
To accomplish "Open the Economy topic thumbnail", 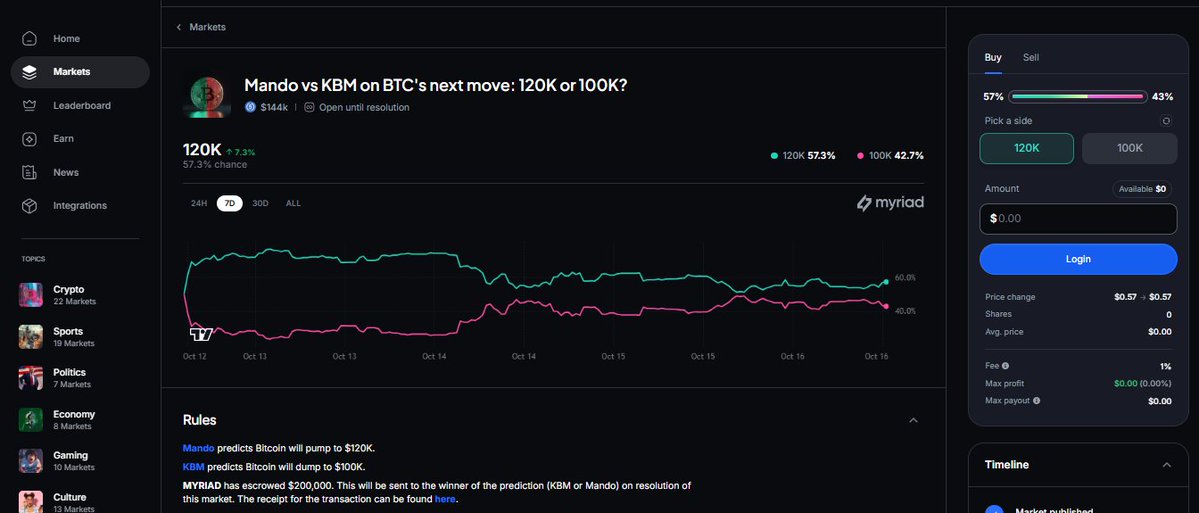I will tap(31, 419).
